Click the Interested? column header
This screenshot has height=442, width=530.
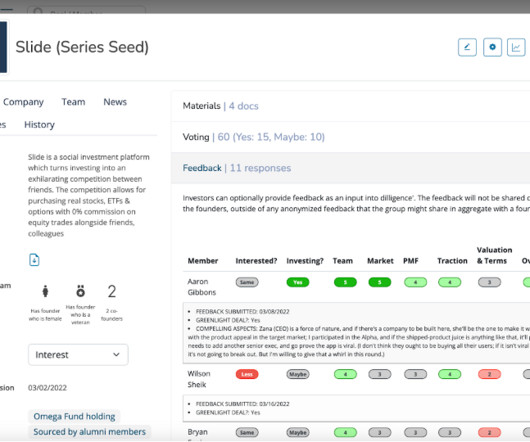pyautogui.click(x=256, y=261)
